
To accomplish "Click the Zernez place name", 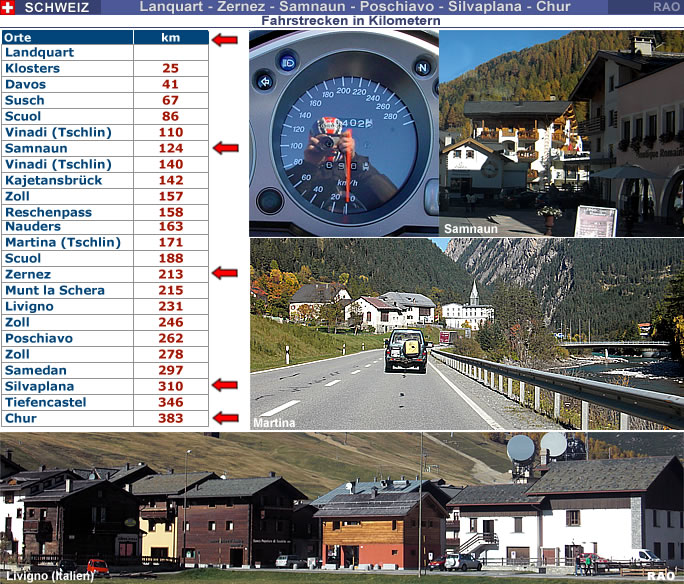I will coord(28,274).
